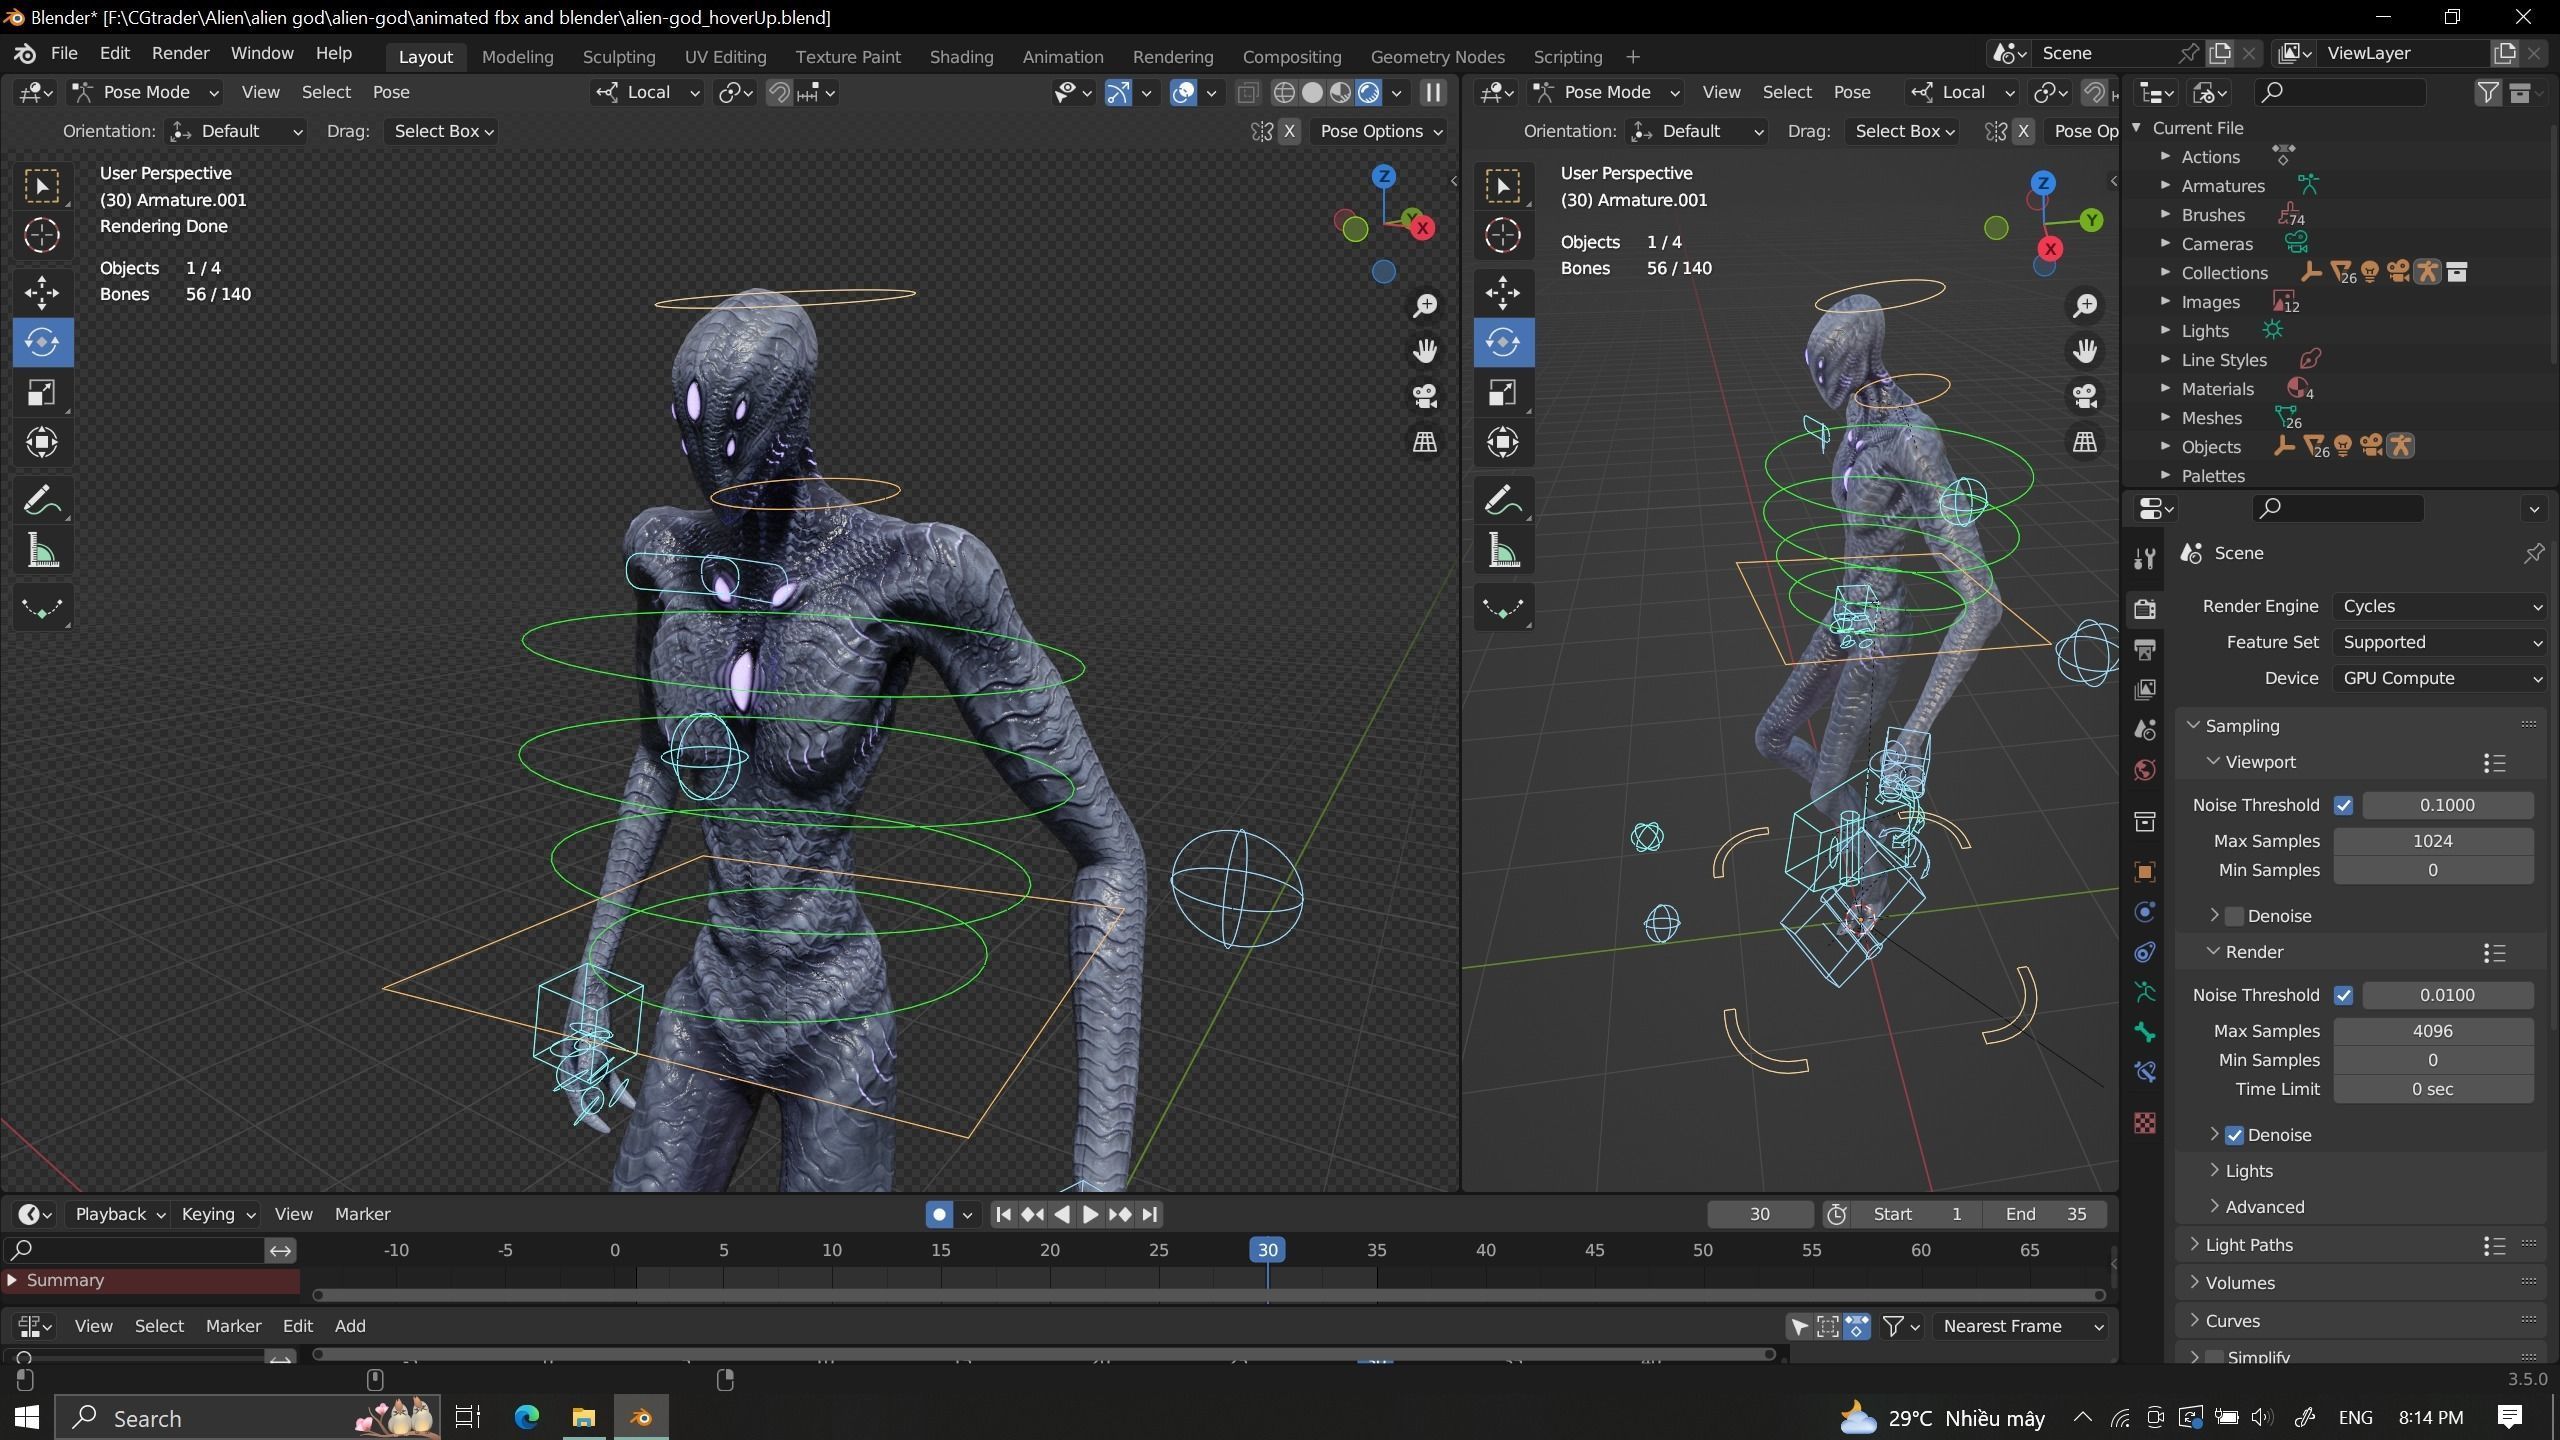
Task: Open the Bone properties tab
Action: tap(2144, 1032)
